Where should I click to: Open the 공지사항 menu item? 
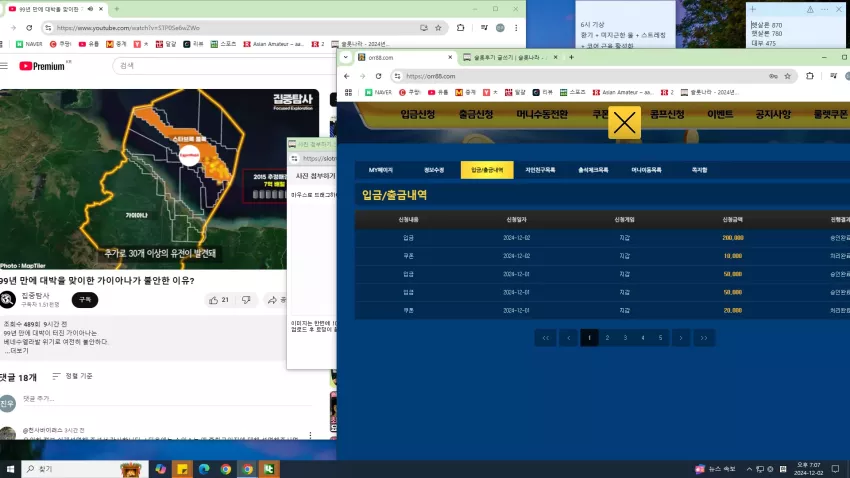click(x=773, y=114)
